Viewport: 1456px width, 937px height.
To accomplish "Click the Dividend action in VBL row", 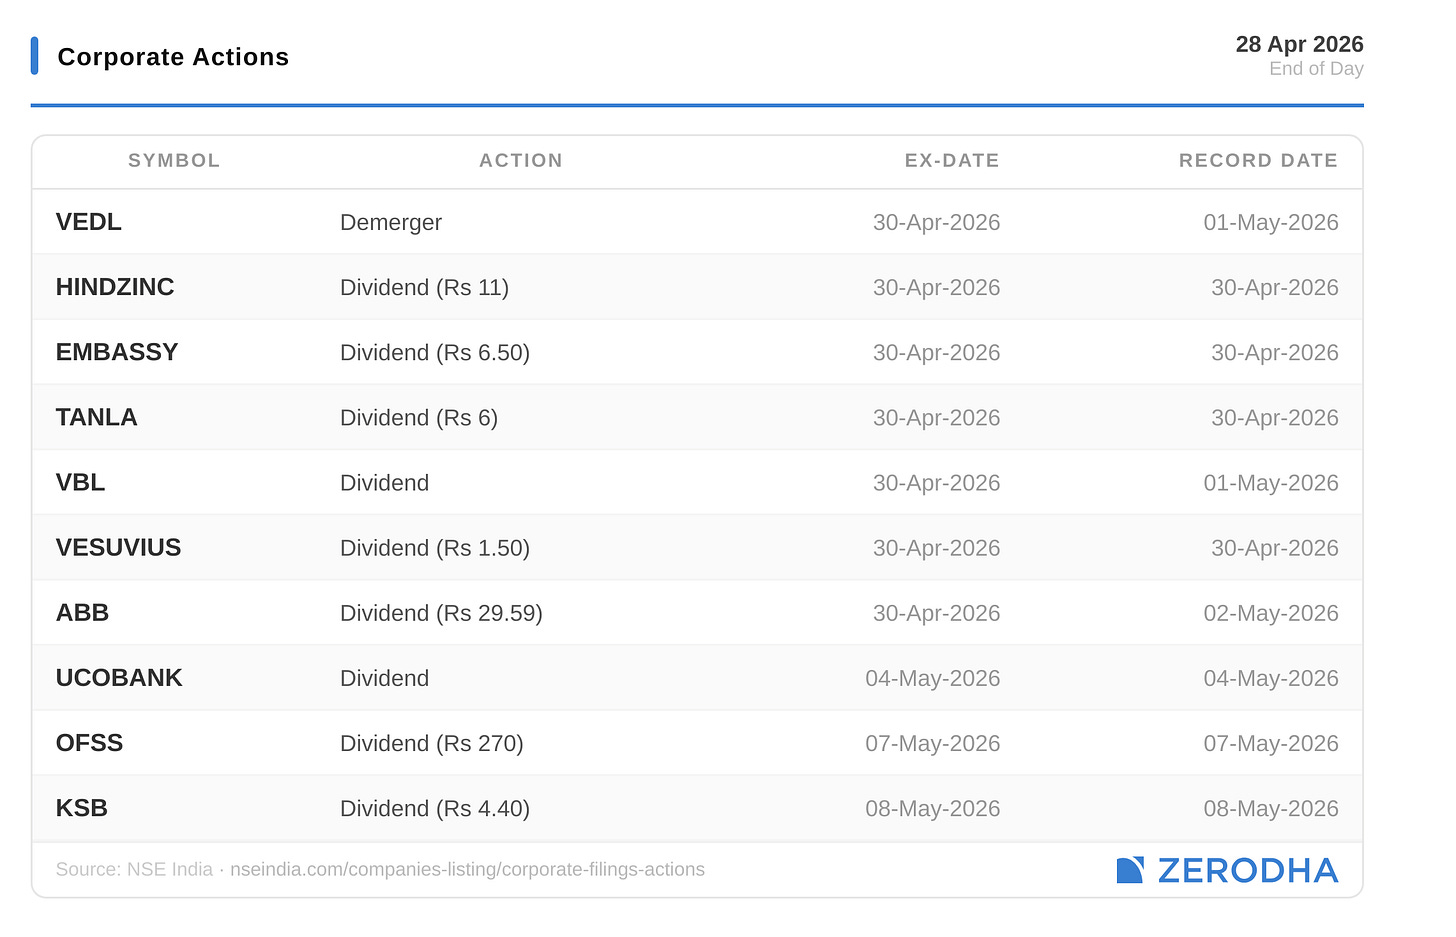I will point(384,482).
